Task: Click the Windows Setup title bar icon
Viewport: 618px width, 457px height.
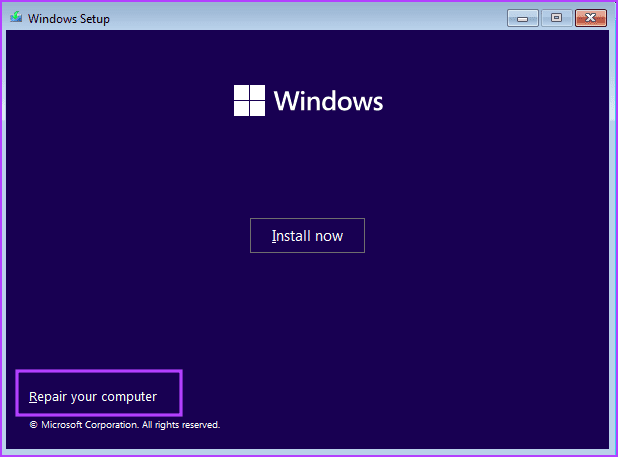Action: pos(16,17)
